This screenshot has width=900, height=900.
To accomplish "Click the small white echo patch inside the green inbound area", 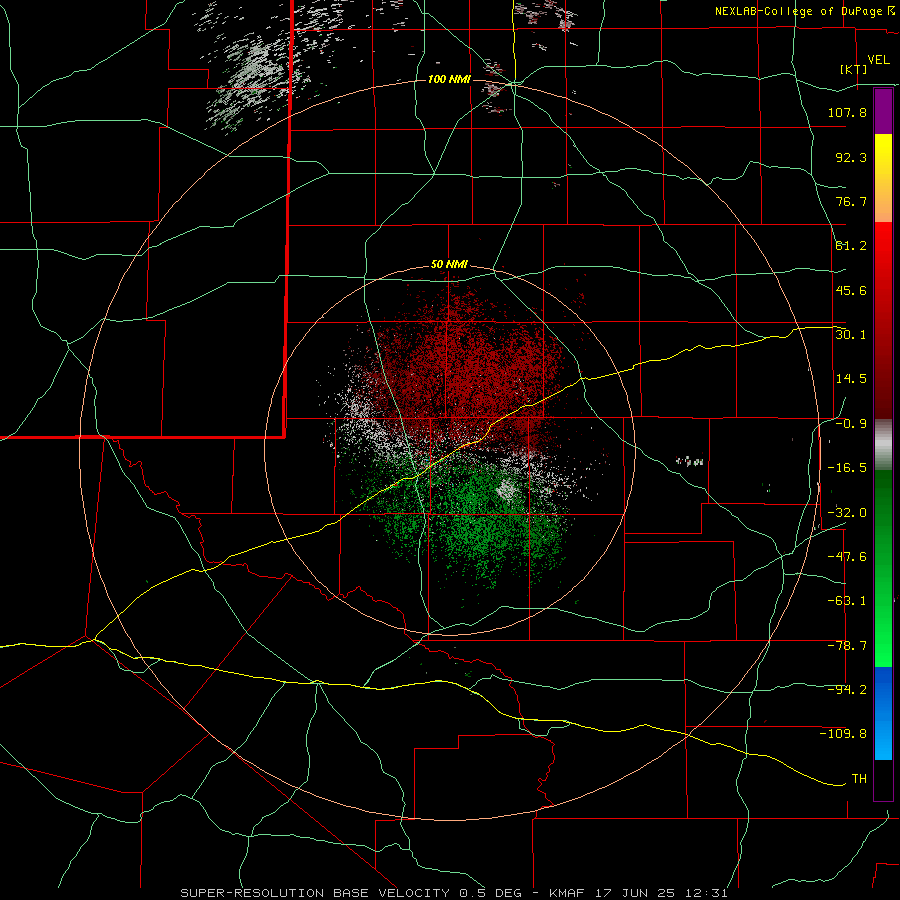I will (x=506, y=489).
